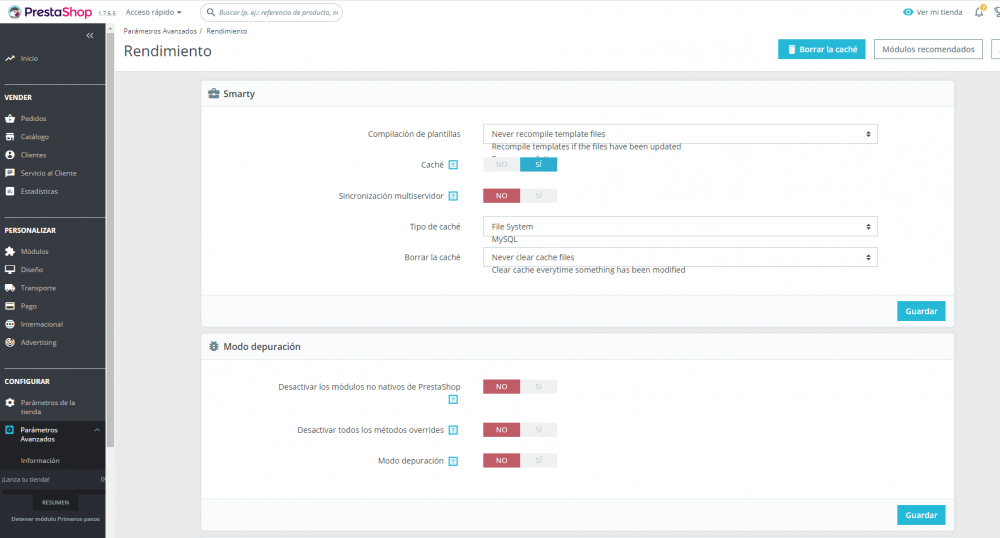Image resolution: width=1000 pixels, height=538 pixels.
Task: Open Compilación de plantillas dropdown
Action: coord(680,134)
